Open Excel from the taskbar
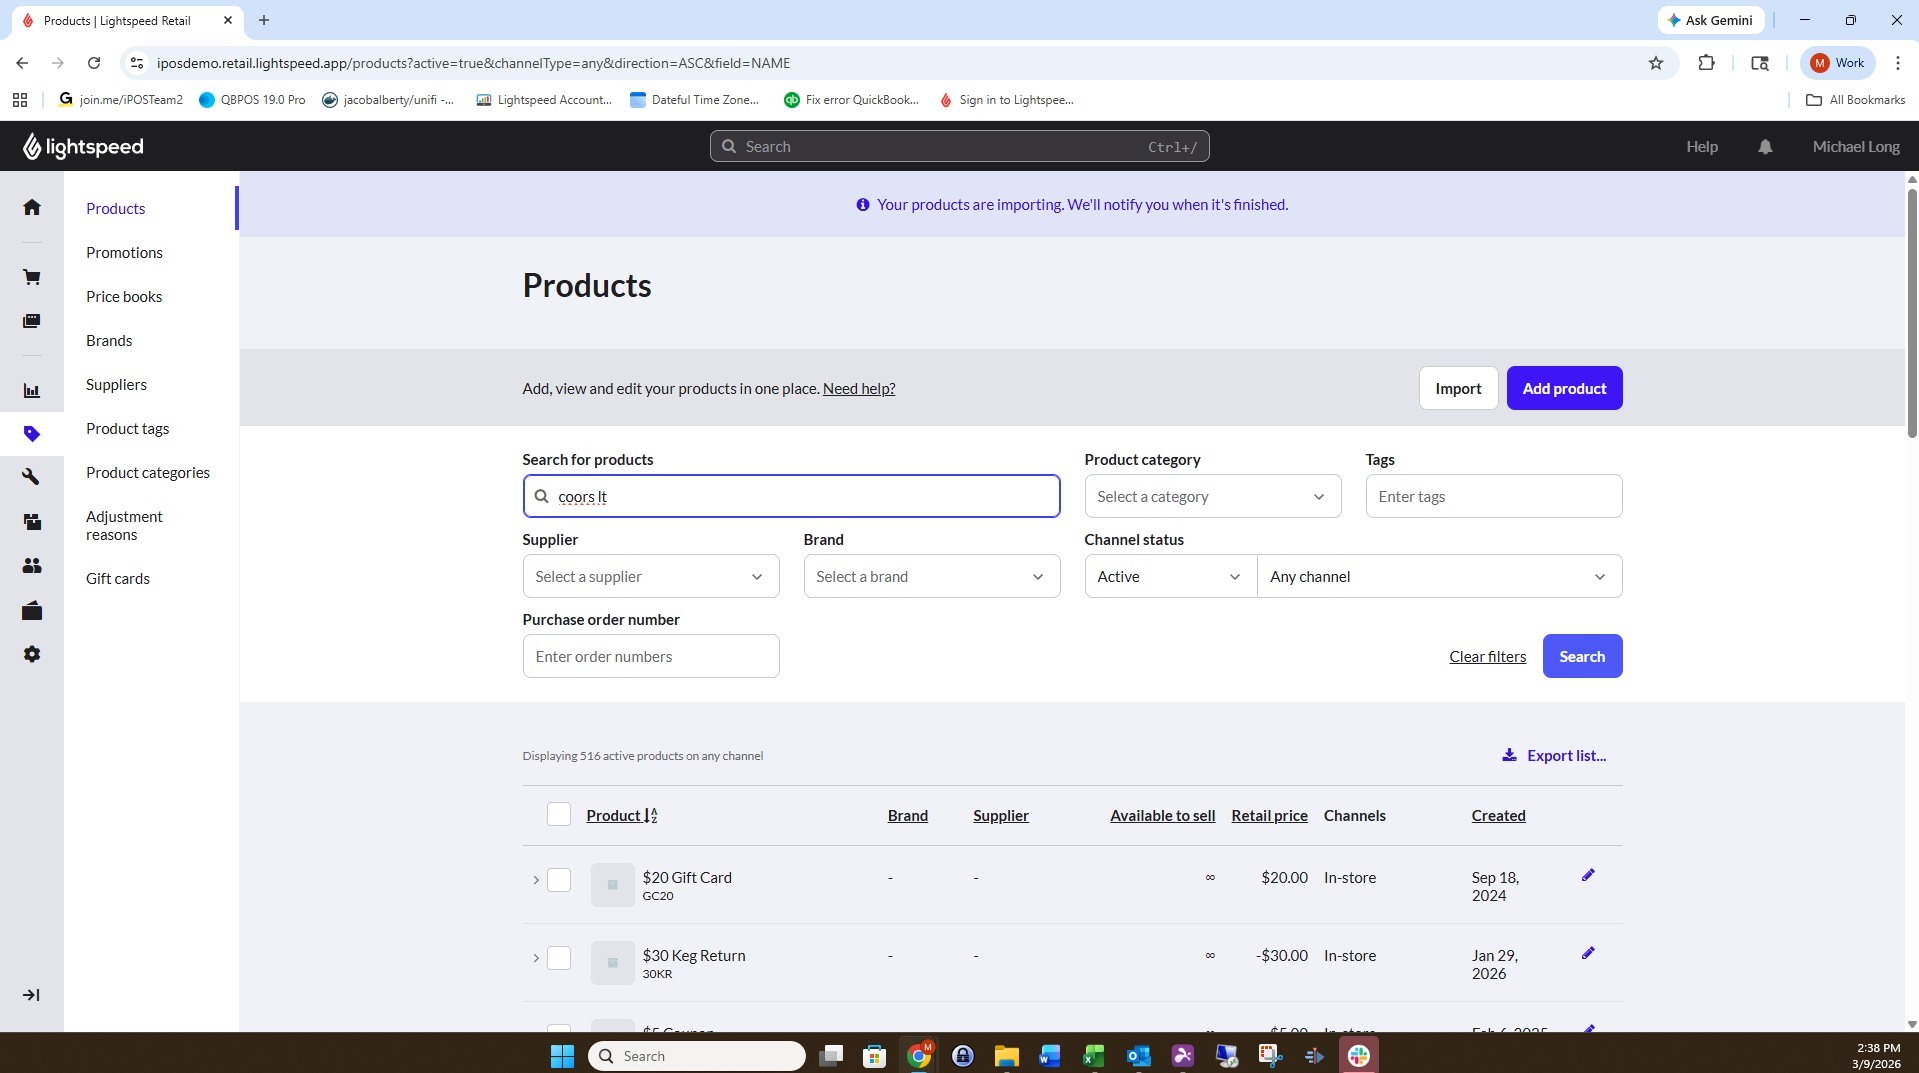 pyautogui.click(x=1093, y=1056)
